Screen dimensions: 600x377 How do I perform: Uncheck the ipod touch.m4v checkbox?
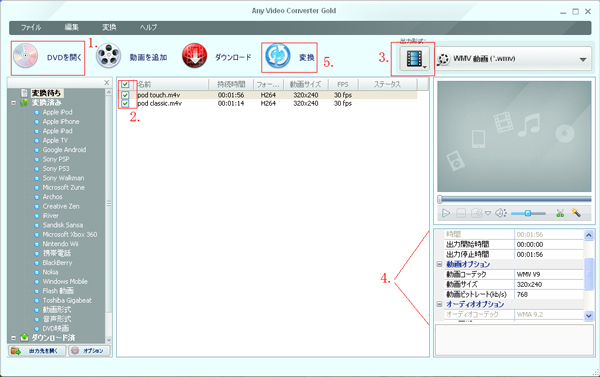[125, 95]
